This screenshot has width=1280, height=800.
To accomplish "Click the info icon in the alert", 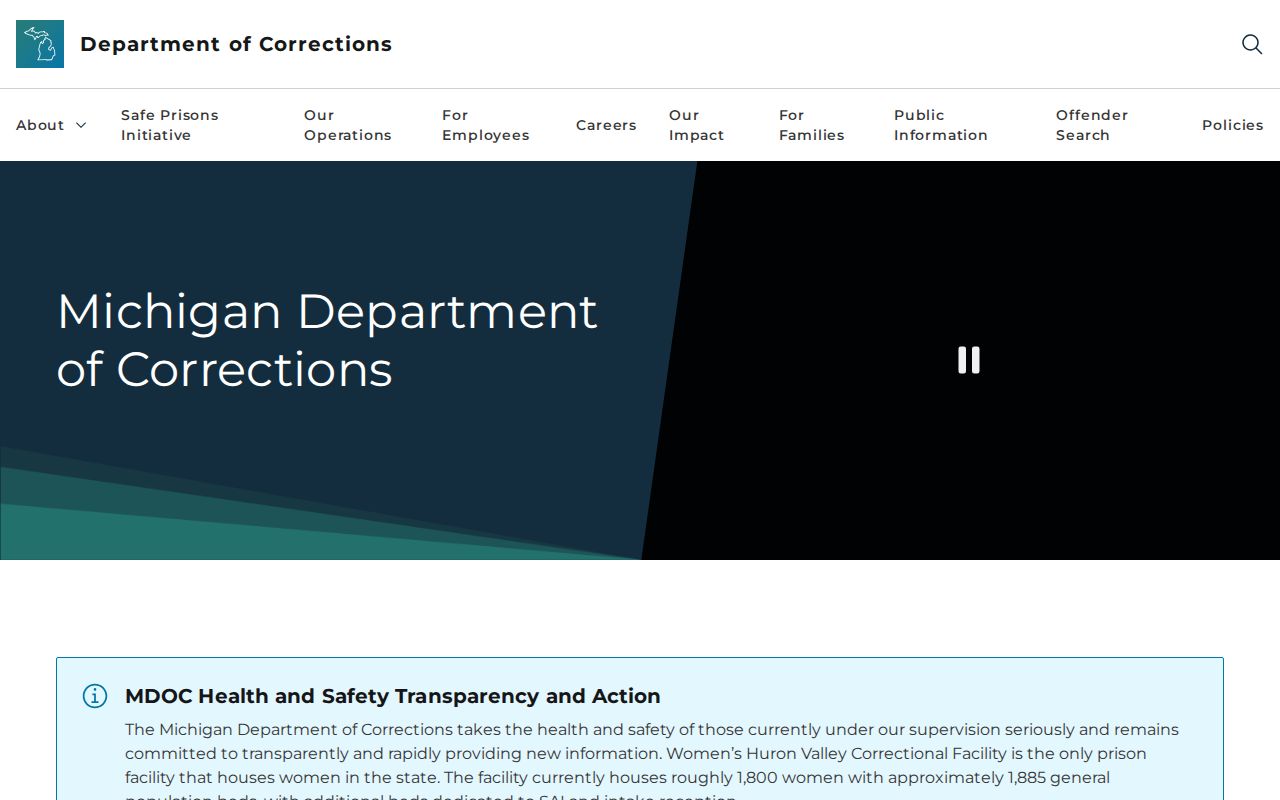I will click(95, 696).
